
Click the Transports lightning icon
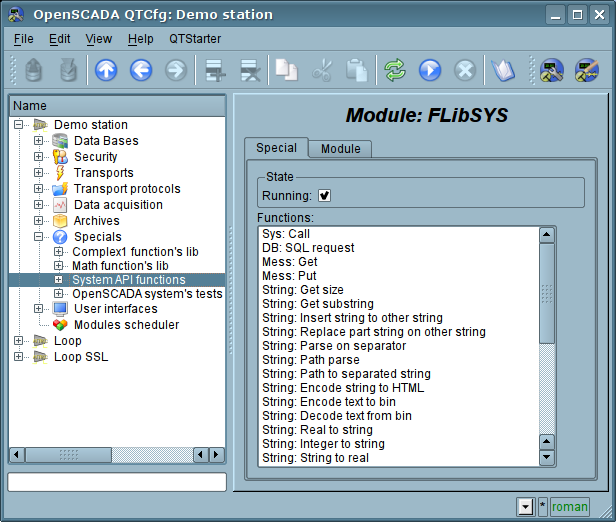[60, 173]
